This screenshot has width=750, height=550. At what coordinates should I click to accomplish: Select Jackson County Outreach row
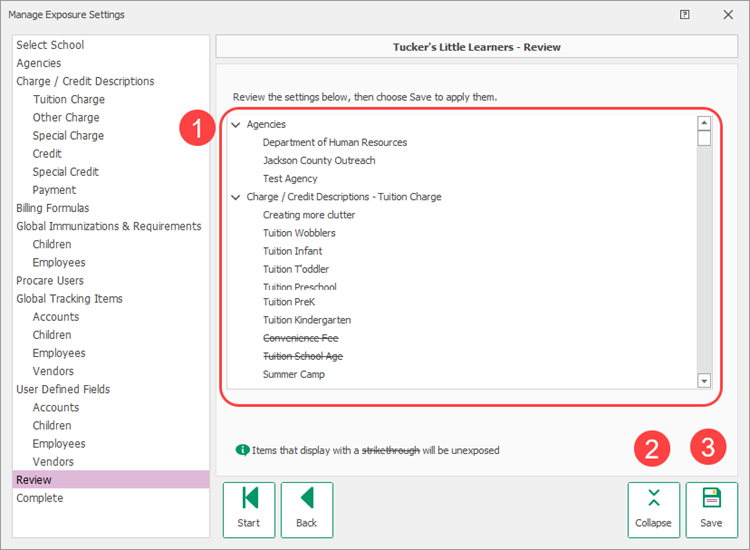pyautogui.click(x=319, y=161)
